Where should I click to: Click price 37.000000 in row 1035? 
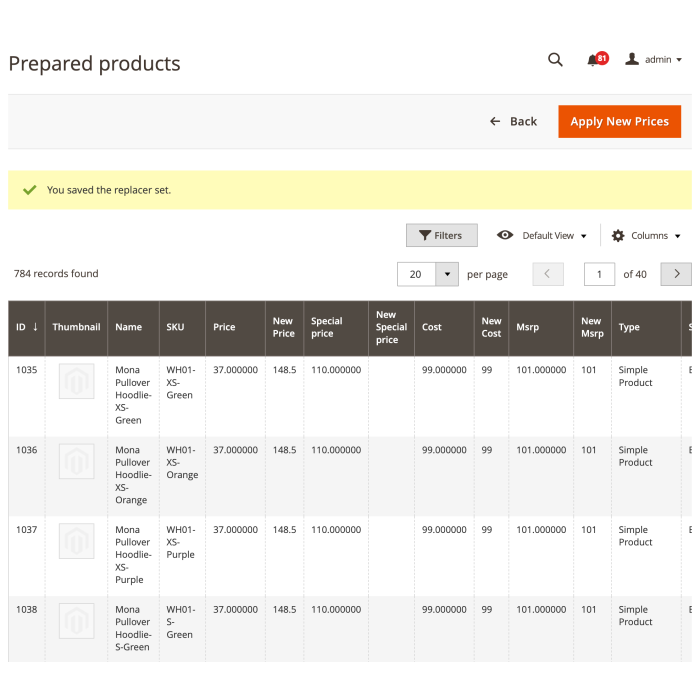(x=235, y=370)
